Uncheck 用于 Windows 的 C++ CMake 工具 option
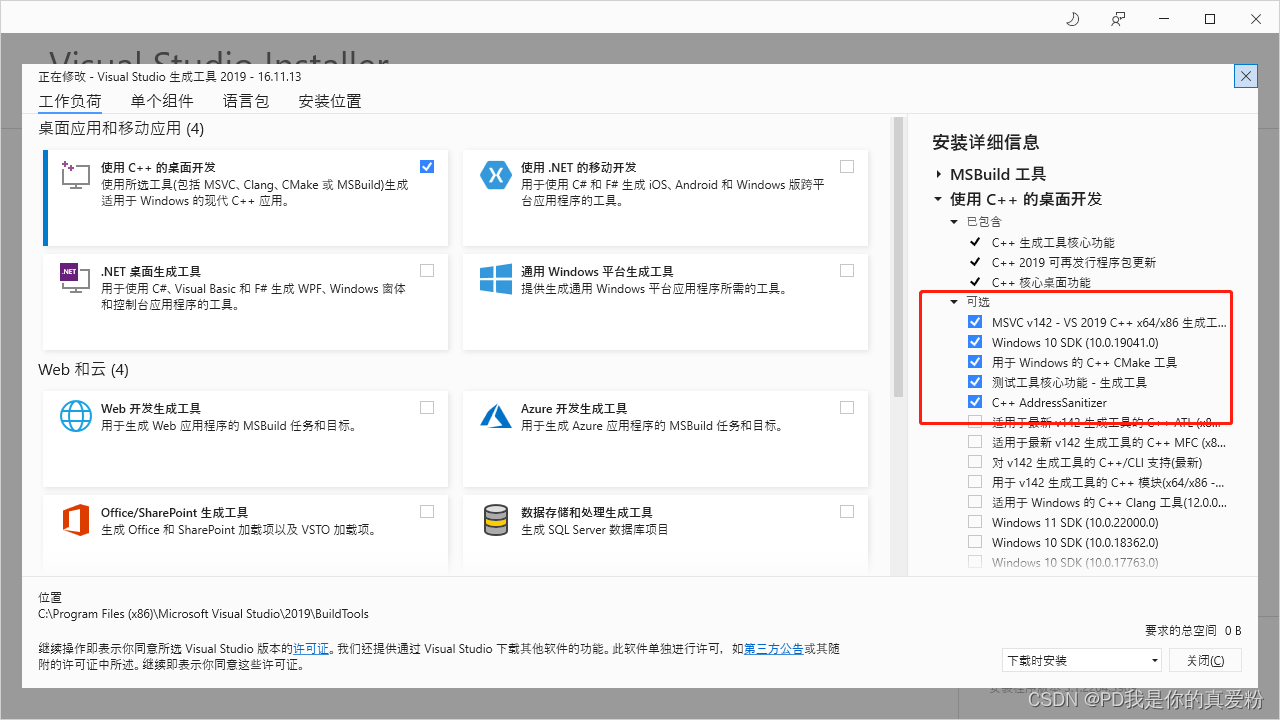 point(975,362)
